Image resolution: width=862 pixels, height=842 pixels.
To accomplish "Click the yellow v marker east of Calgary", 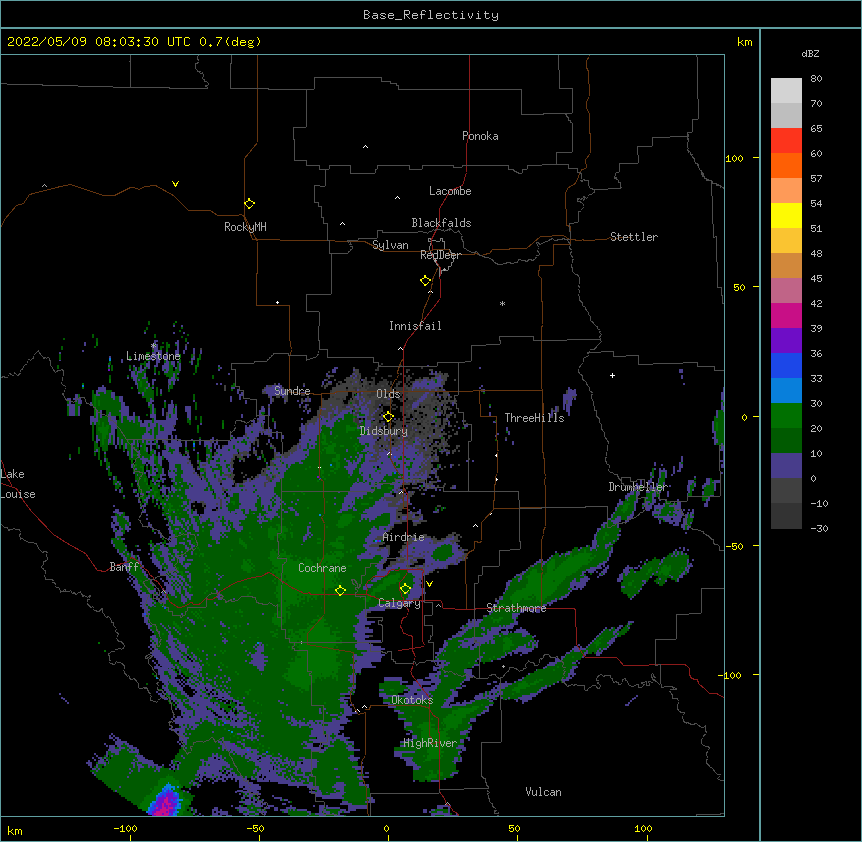I will 429,584.
